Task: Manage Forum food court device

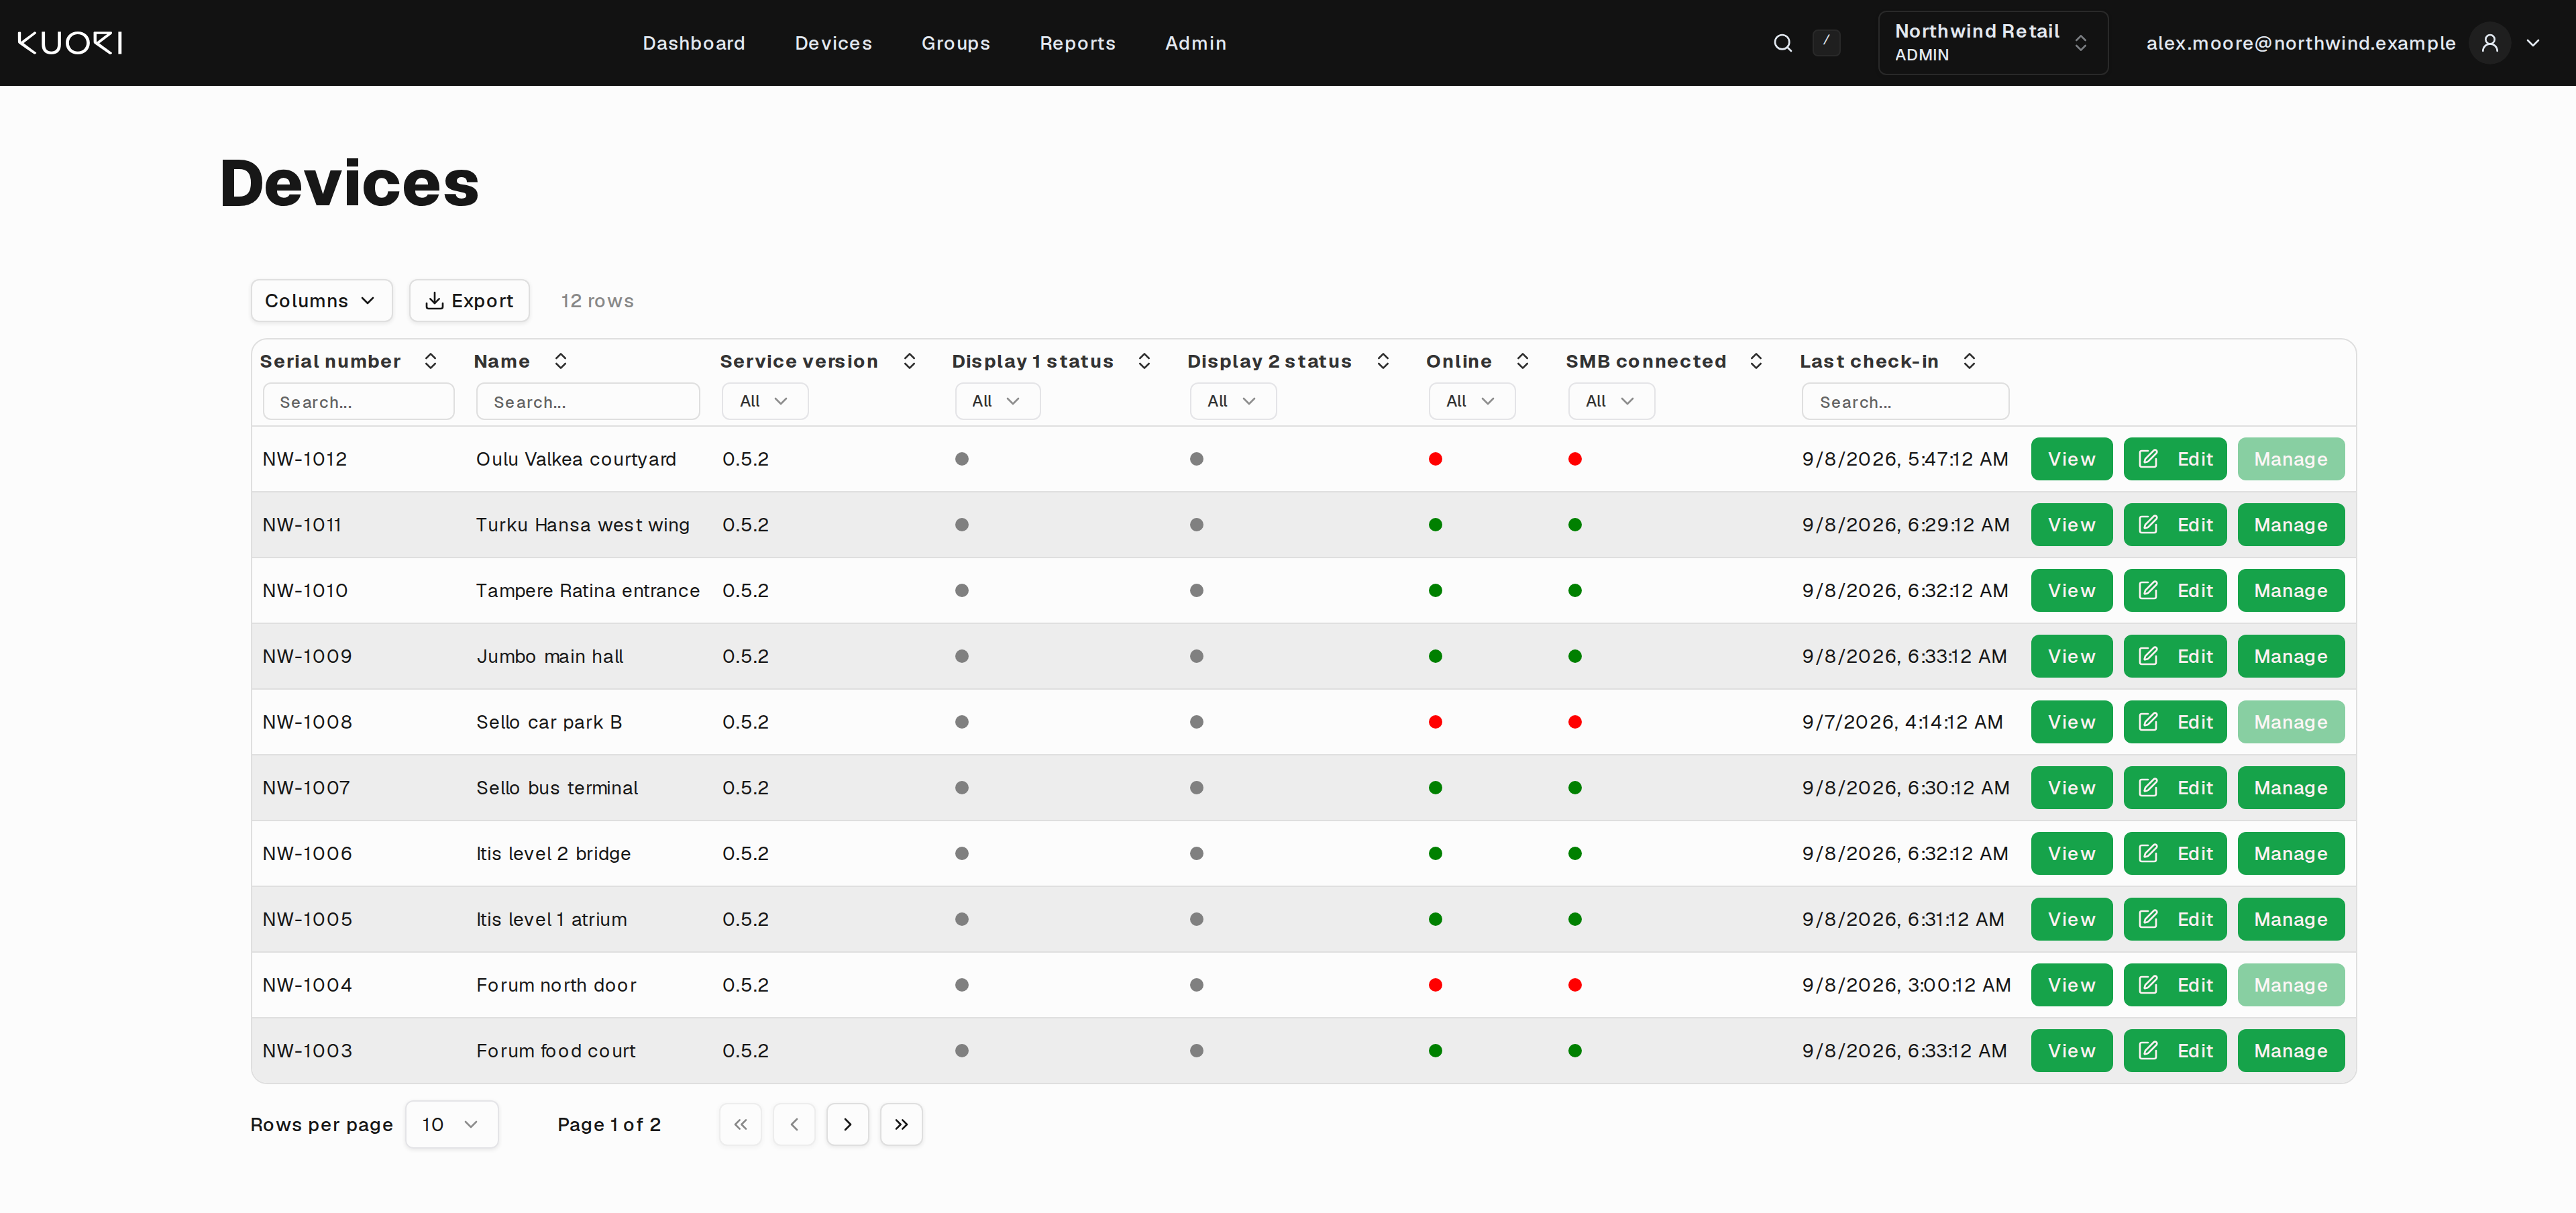Action: pyautogui.click(x=2290, y=1051)
